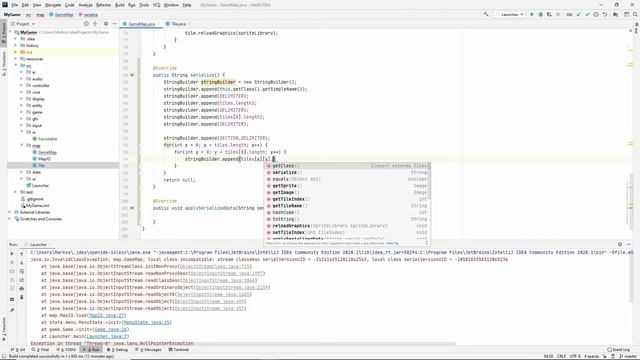Show VCS history clock icon
Viewport: 640px width, 360px height.
(x=596, y=14)
